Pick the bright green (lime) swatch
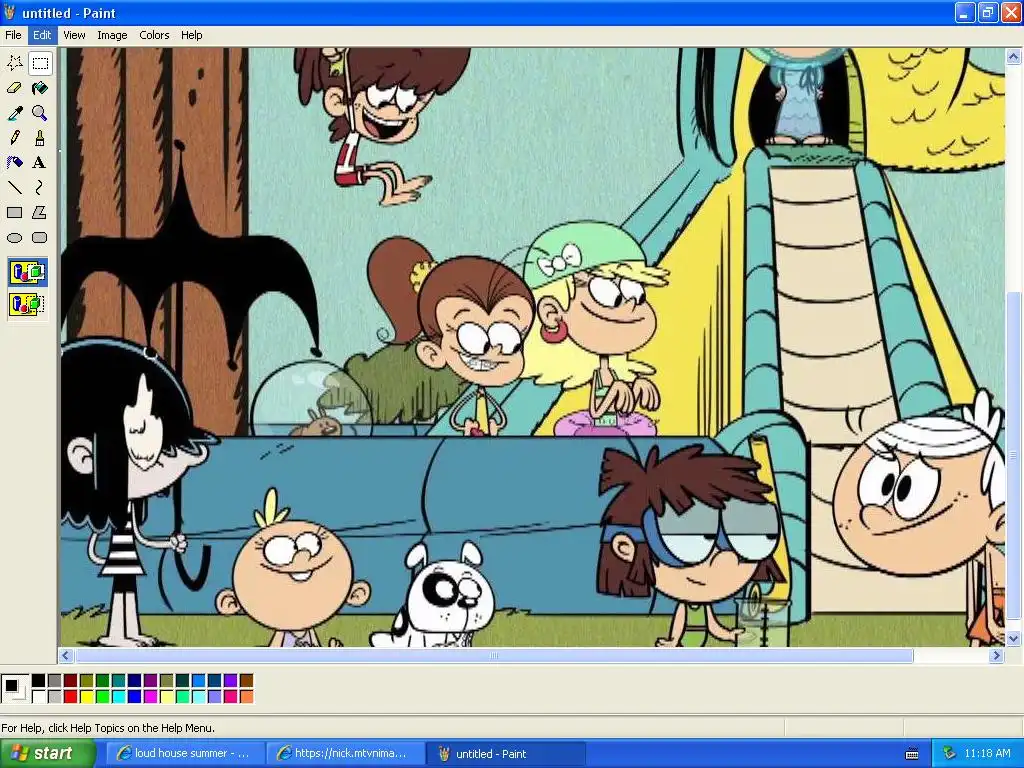This screenshot has width=1024, height=768. 103,696
